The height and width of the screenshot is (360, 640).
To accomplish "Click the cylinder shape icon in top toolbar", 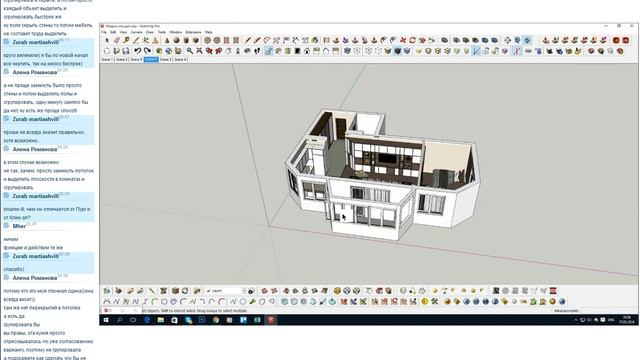I will point(186,40).
